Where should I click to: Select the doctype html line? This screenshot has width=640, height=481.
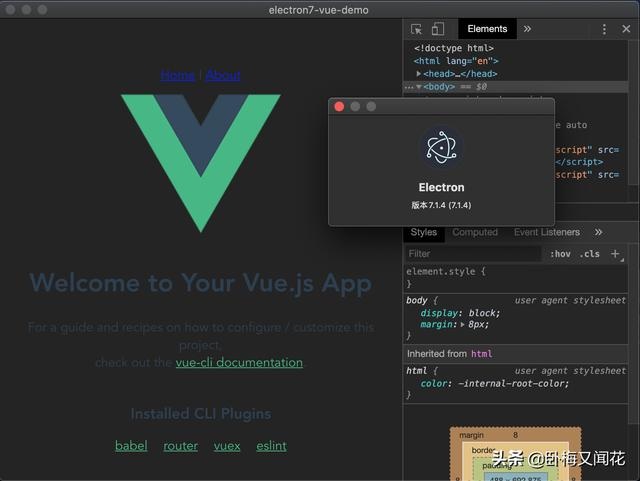click(x=453, y=48)
